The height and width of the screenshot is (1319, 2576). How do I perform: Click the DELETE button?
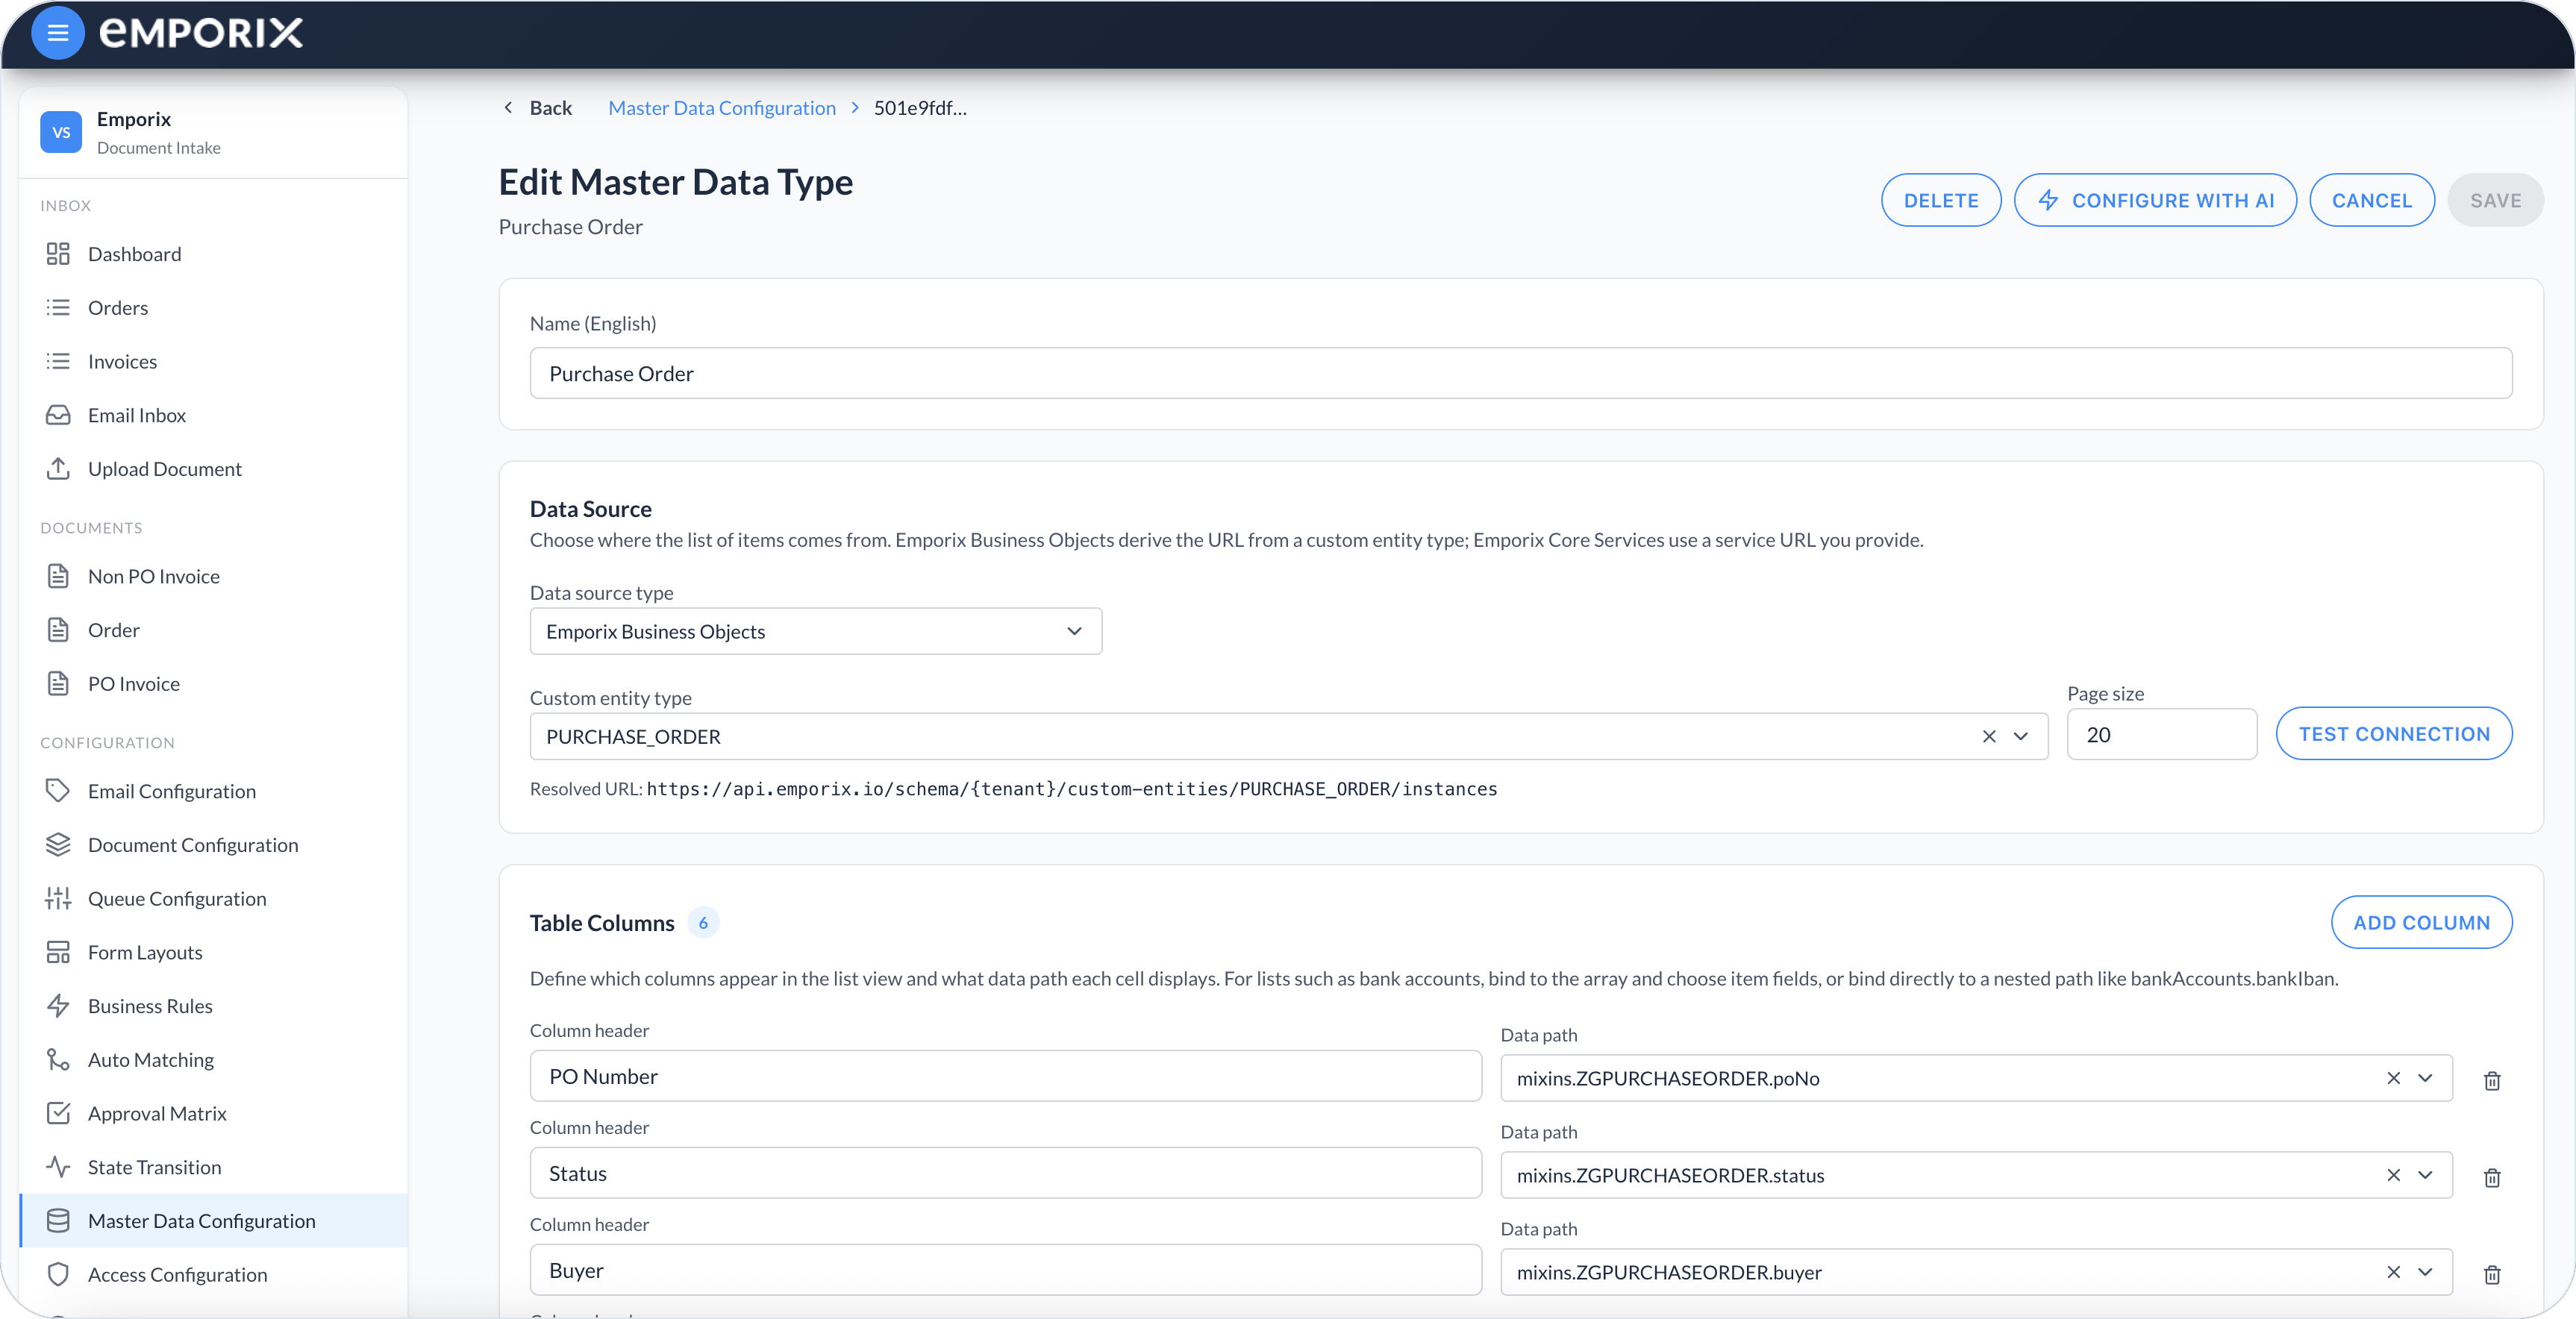[1940, 200]
